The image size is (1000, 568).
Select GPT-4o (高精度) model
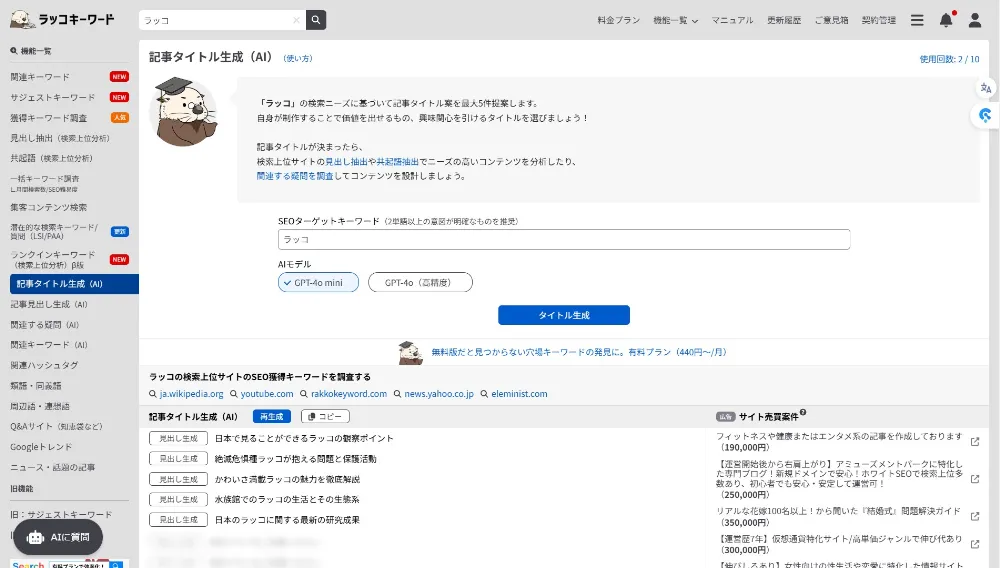click(x=420, y=282)
